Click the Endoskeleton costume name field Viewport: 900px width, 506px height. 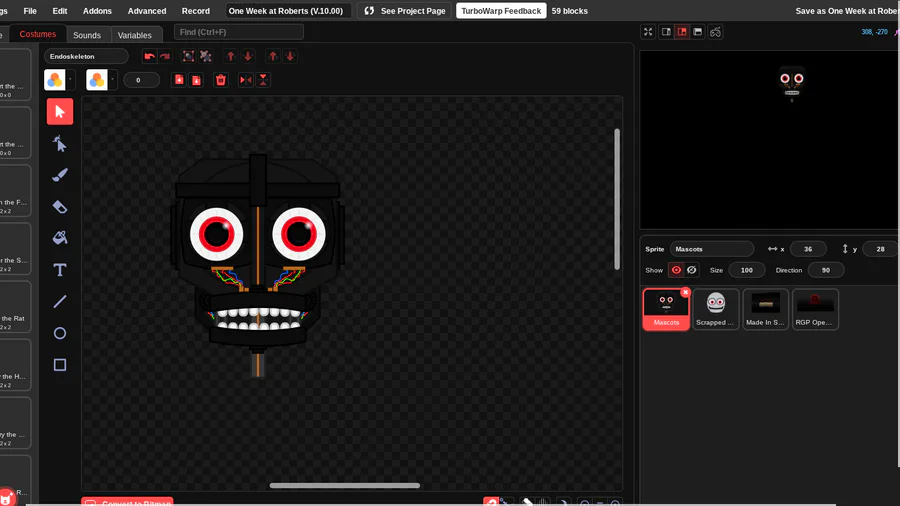coord(86,56)
